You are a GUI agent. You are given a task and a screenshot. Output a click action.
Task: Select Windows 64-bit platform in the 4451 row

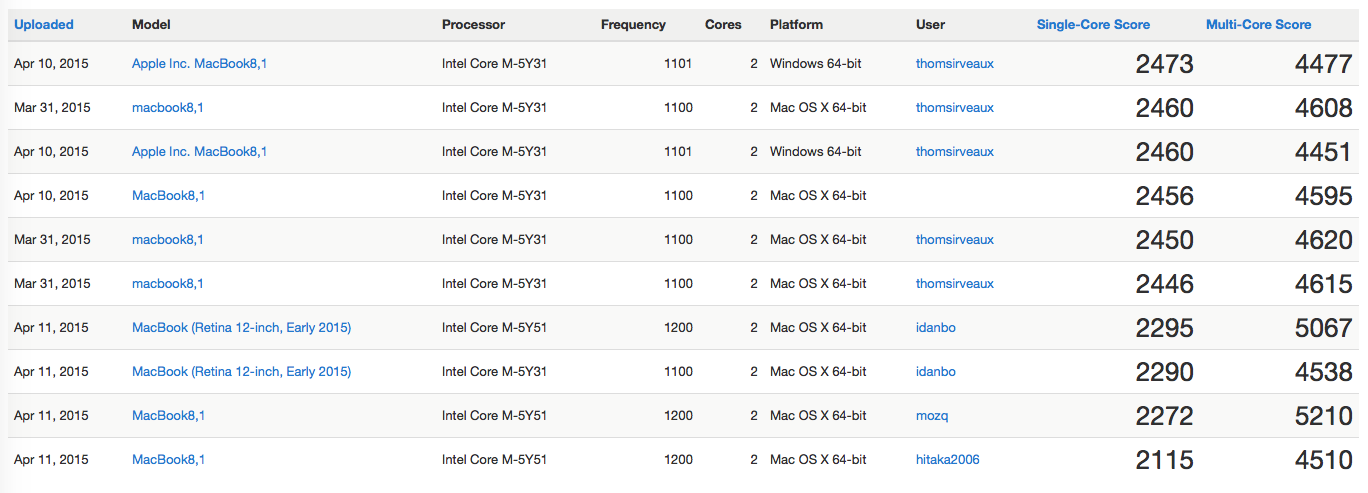point(816,151)
